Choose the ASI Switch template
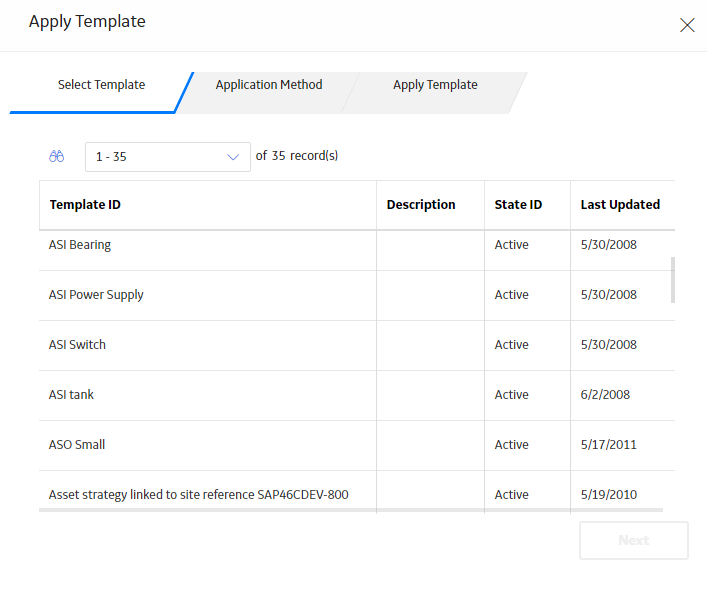707x600 pixels. point(357,346)
